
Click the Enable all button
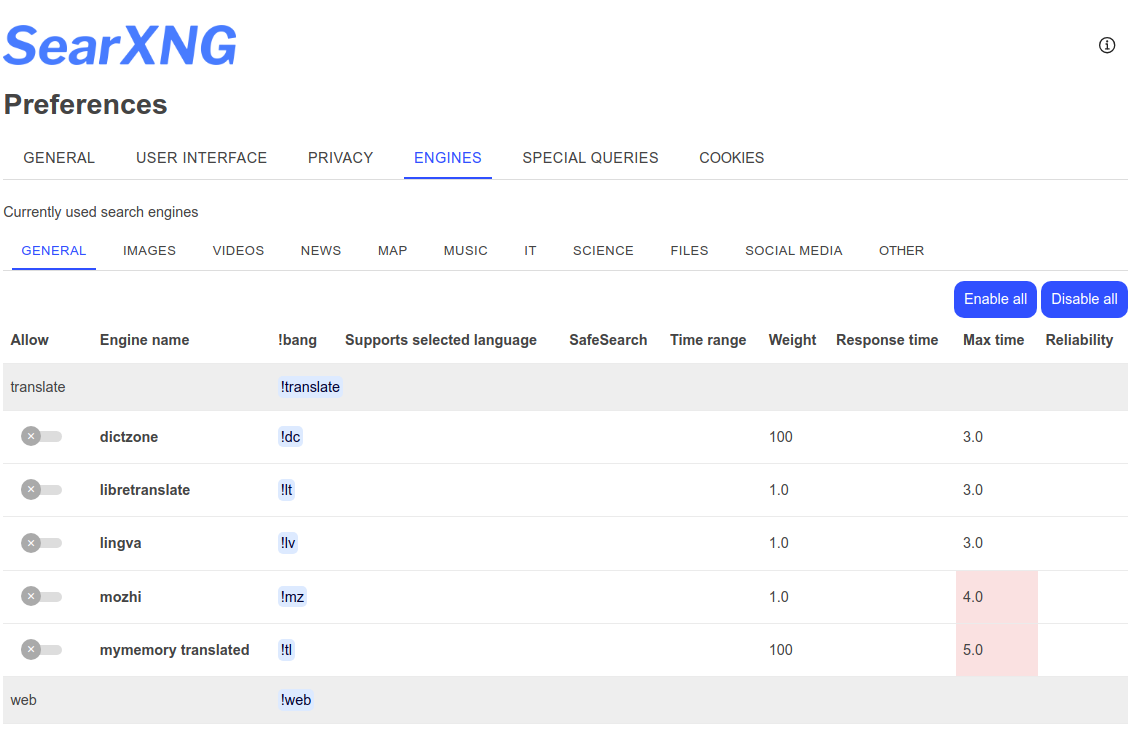[995, 299]
